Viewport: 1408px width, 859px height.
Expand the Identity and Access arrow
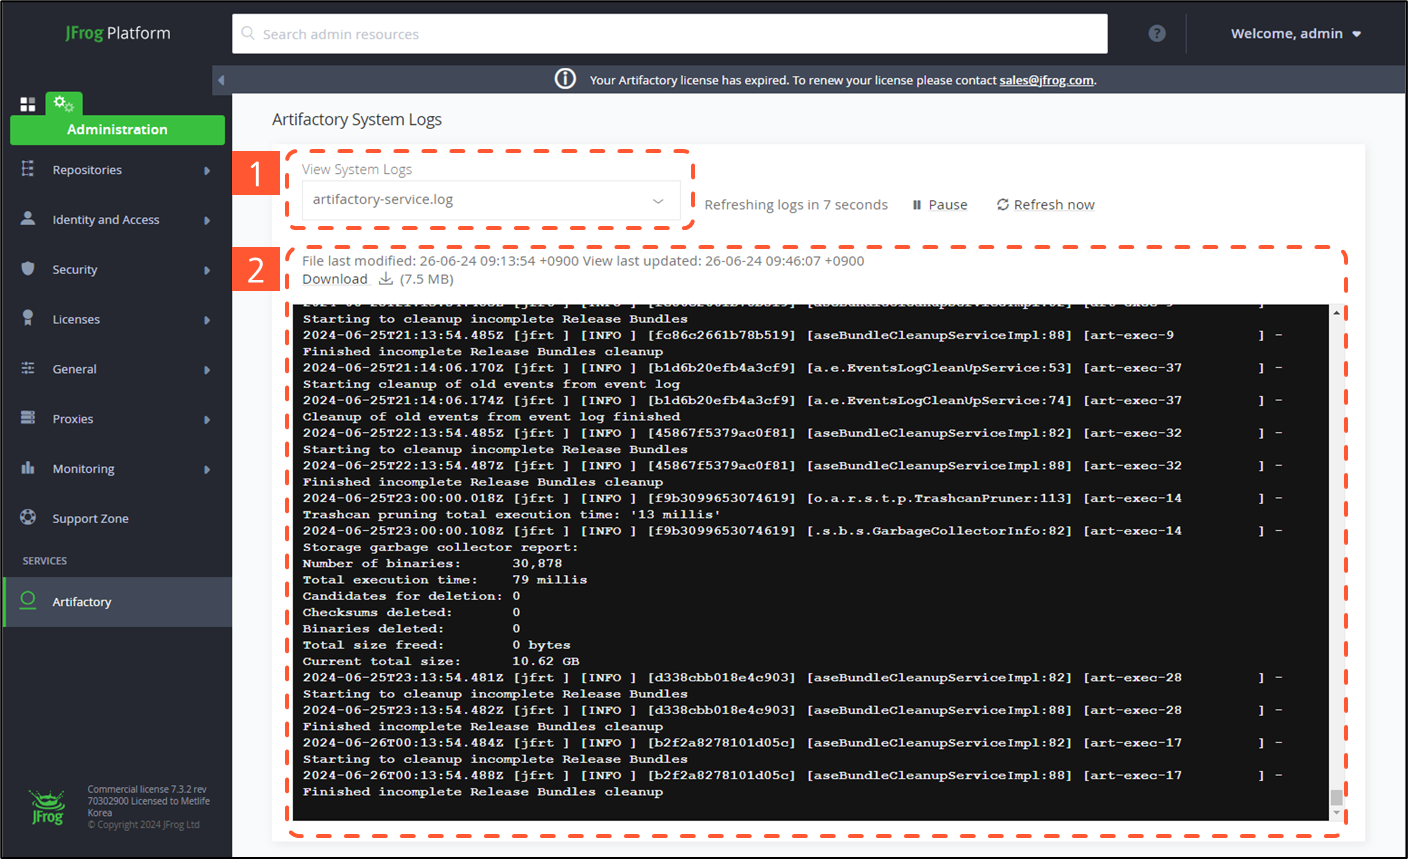[207, 220]
